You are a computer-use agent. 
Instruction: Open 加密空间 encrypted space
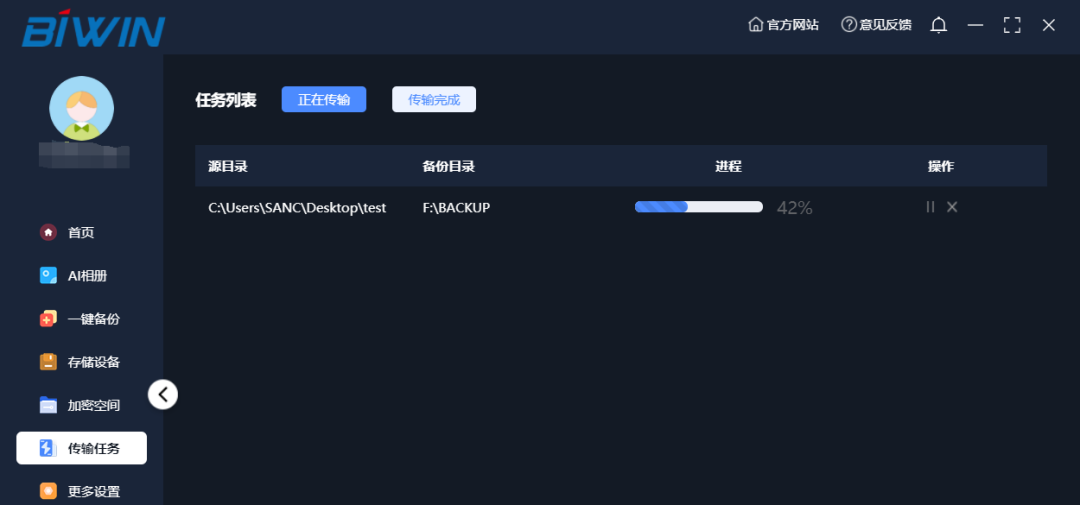(x=80, y=405)
